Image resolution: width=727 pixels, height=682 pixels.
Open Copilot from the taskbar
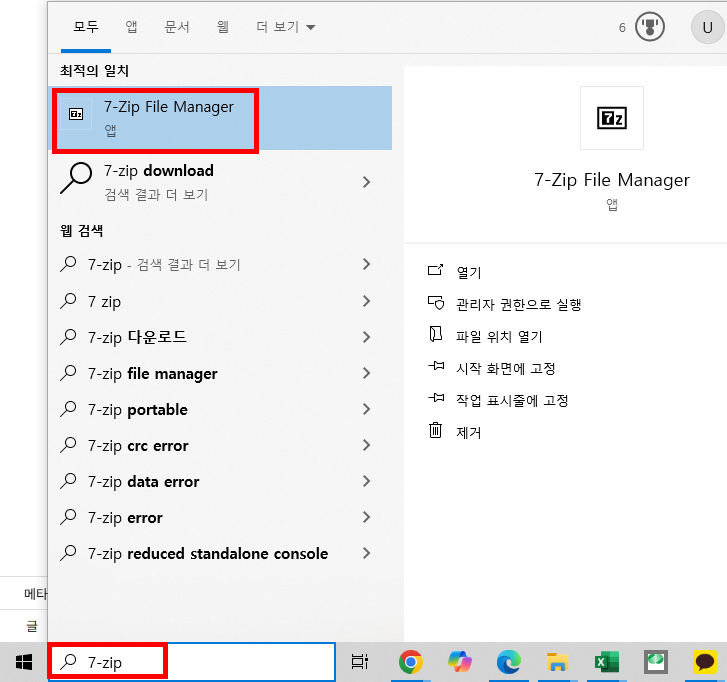460,662
